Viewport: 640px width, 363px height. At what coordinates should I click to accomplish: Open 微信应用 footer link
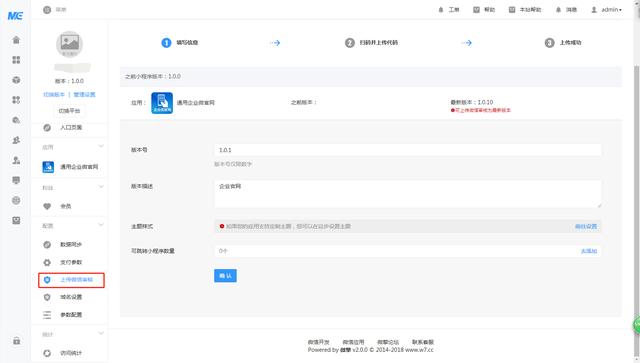[353, 342]
